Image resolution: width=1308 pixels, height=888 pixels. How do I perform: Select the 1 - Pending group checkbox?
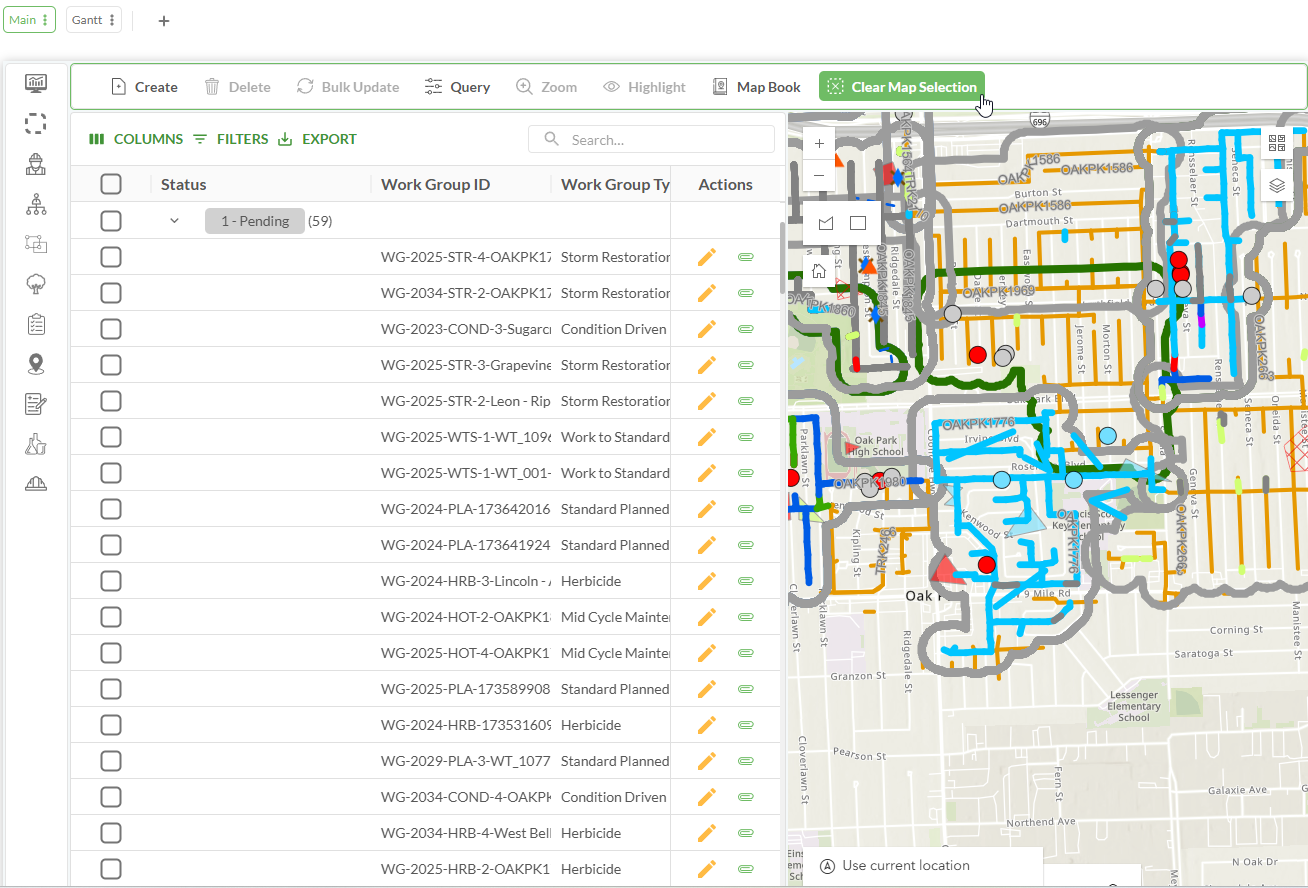coord(111,221)
